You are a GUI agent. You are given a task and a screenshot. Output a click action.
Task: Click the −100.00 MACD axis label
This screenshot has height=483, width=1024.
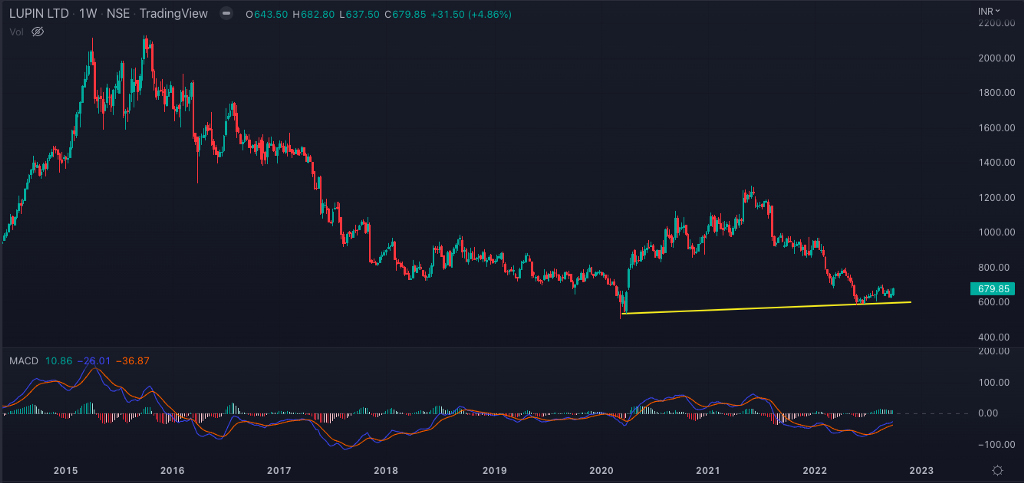tap(996, 444)
